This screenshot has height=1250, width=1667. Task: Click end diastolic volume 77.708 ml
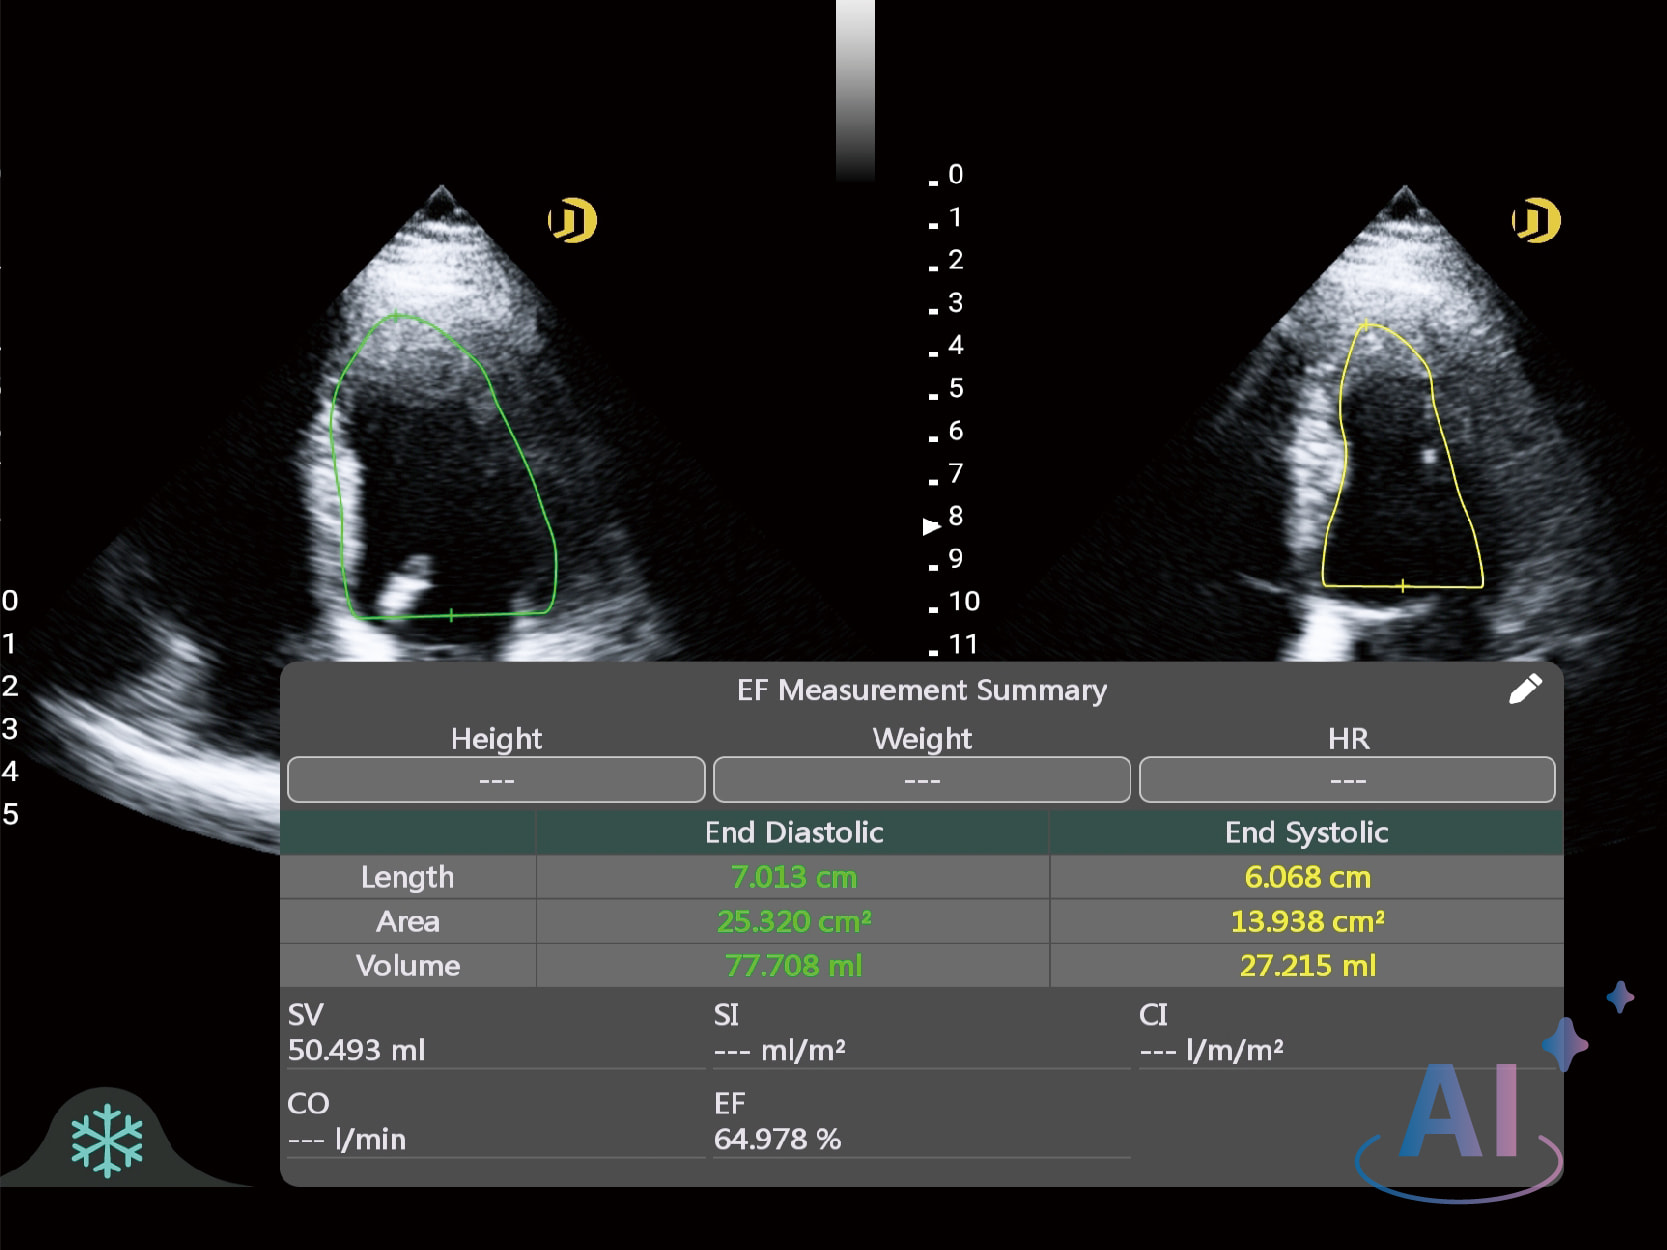coord(794,965)
